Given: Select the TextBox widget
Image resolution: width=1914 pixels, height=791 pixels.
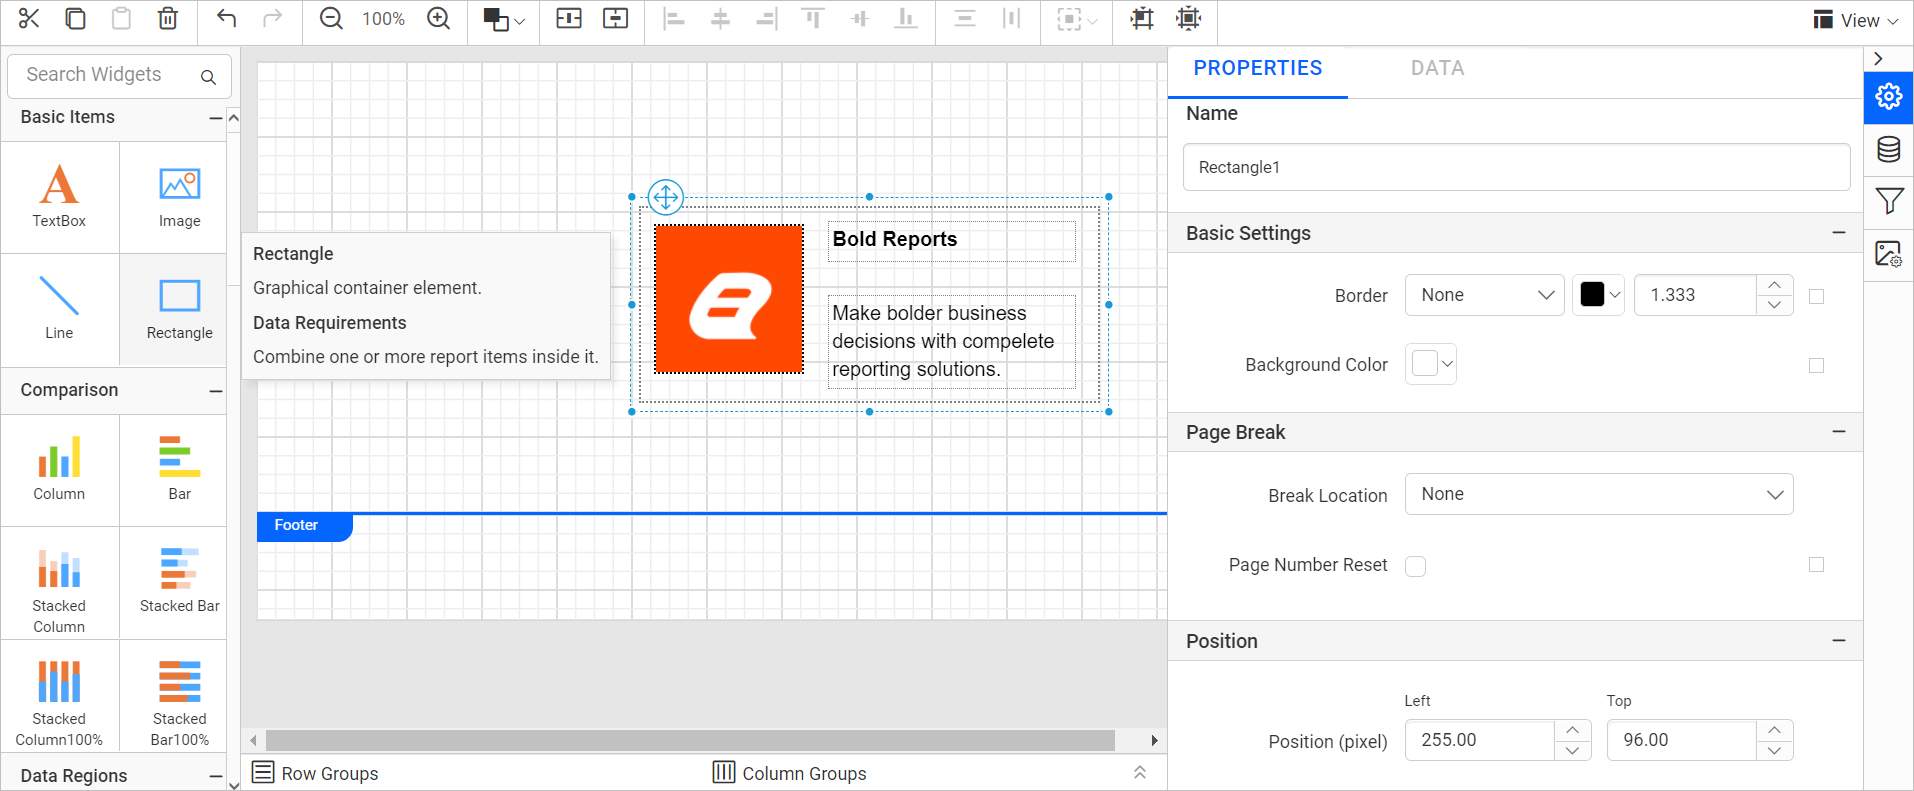Looking at the screenshot, I should click(59, 197).
